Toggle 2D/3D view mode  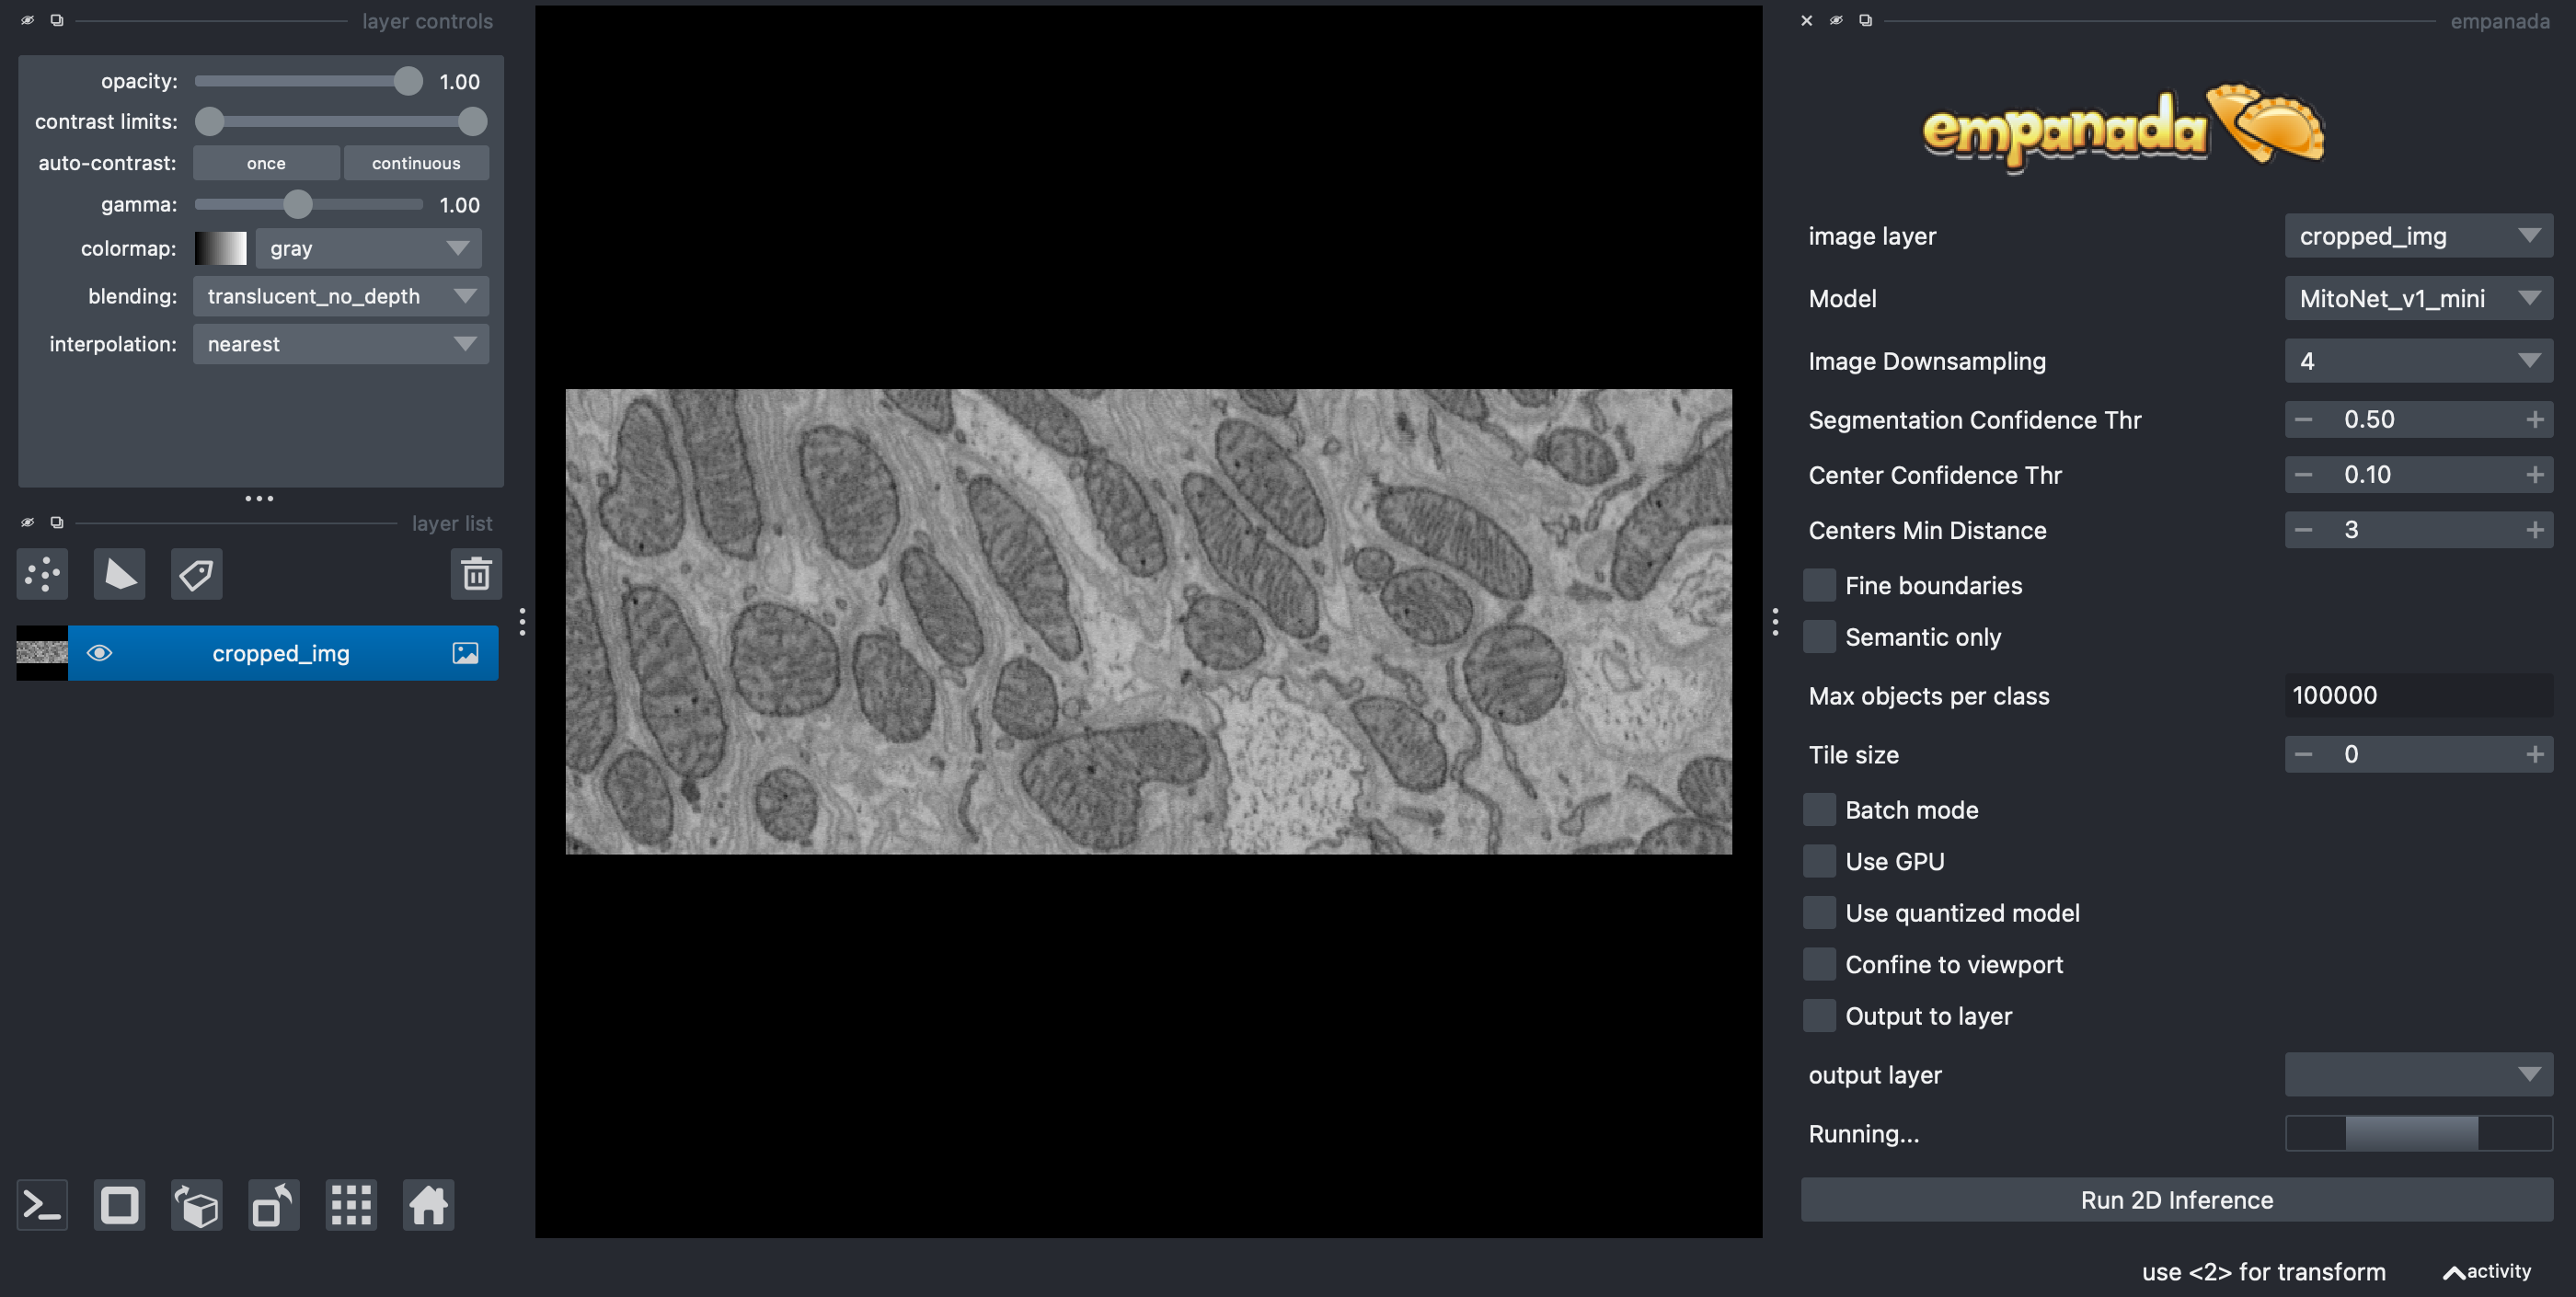[x=119, y=1205]
